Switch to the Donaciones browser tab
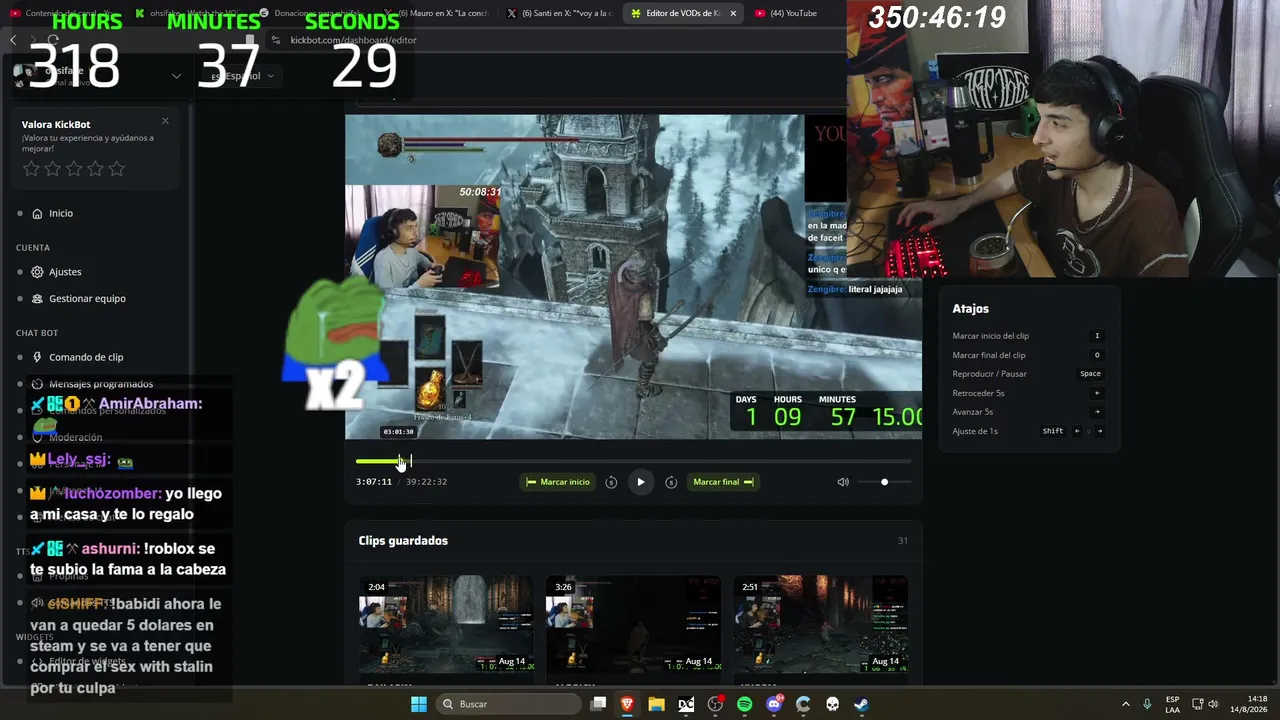1280x720 pixels. [x=312, y=13]
